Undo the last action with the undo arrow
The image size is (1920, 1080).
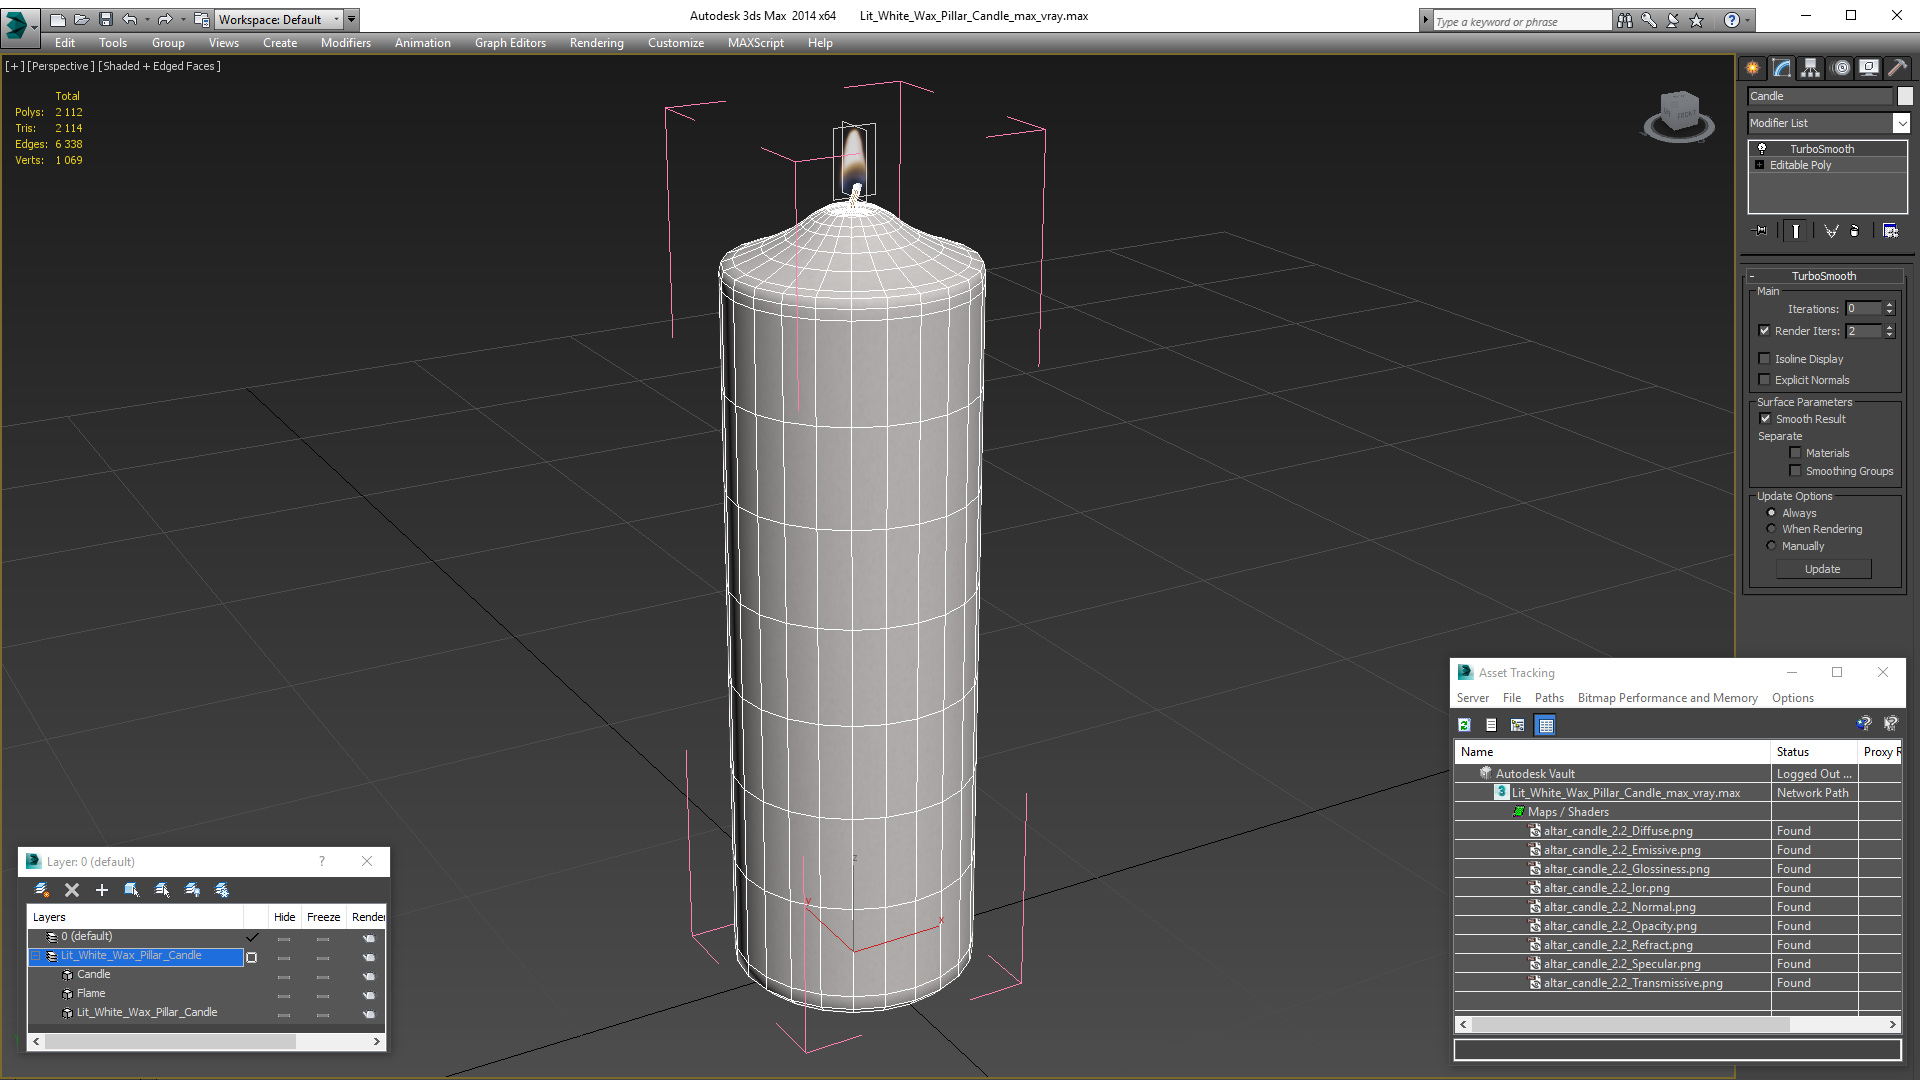(130, 19)
